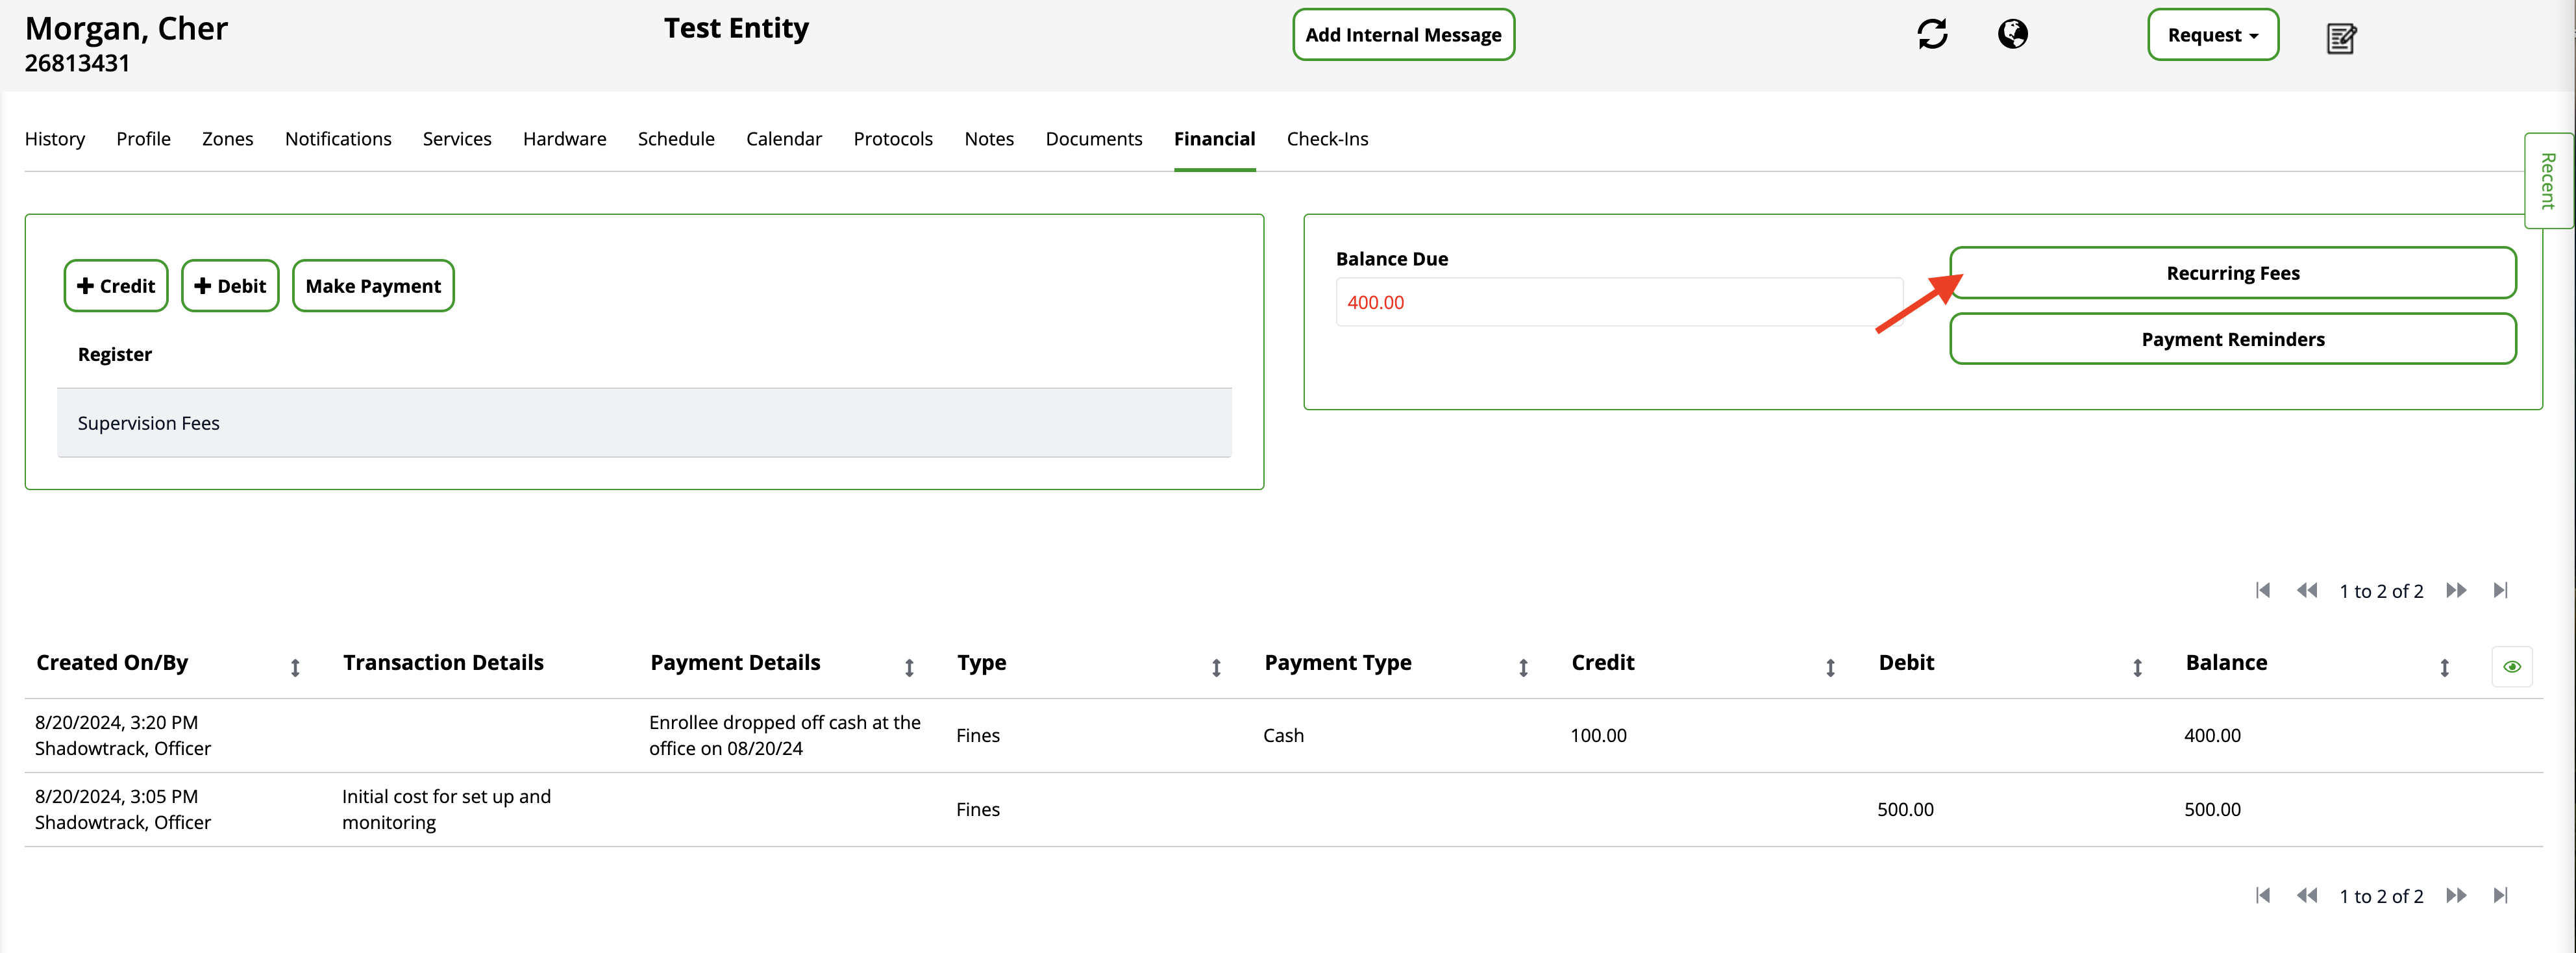Image resolution: width=2576 pixels, height=953 pixels.
Task: Open the Schedule tab
Action: [676, 139]
